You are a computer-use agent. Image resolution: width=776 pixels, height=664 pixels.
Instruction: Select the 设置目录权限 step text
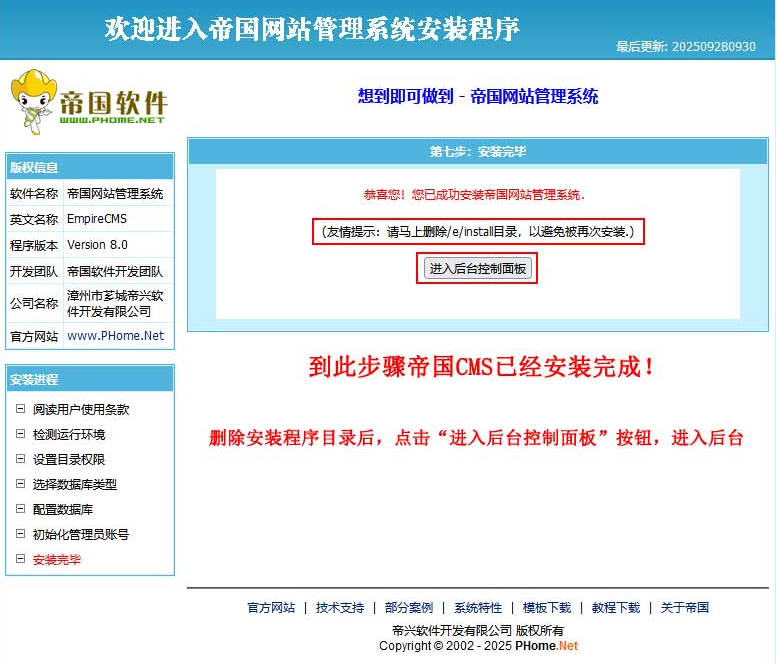tap(69, 460)
